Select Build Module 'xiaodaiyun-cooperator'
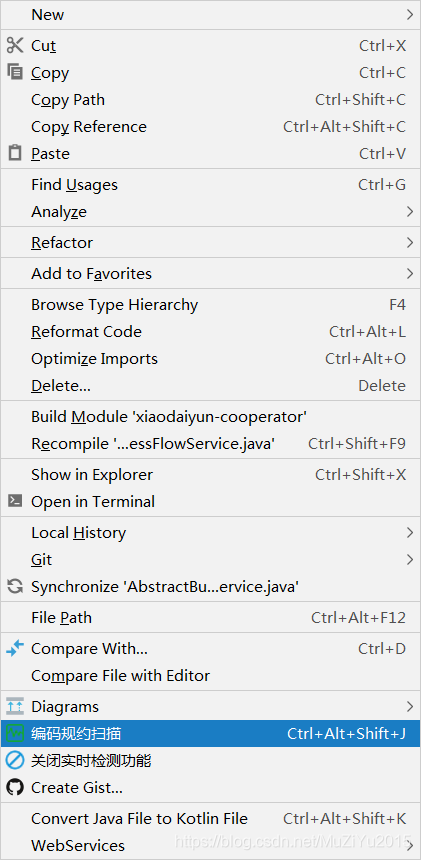421x860 pixels. click(x=210, y=417)
